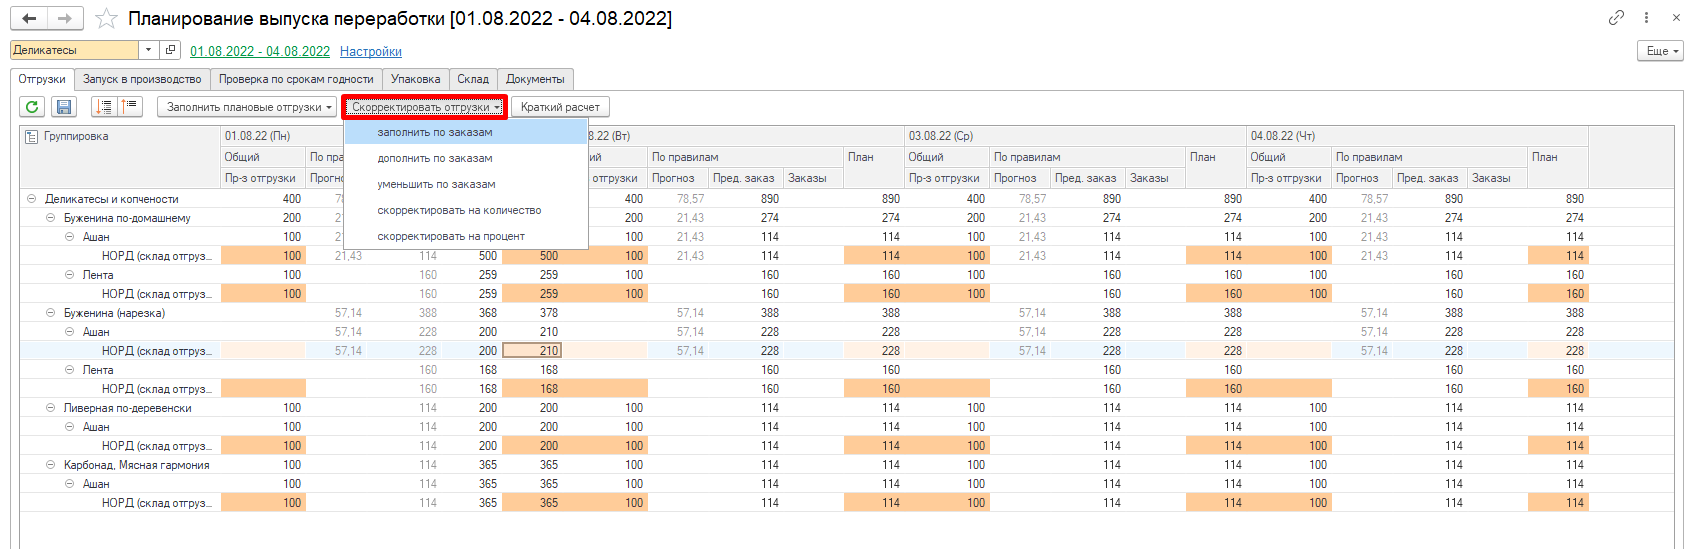Select 'дополнить по заказам' menu item
Image resolution: width=1692 pixels, height=549 pixels.
coord(435,158)
